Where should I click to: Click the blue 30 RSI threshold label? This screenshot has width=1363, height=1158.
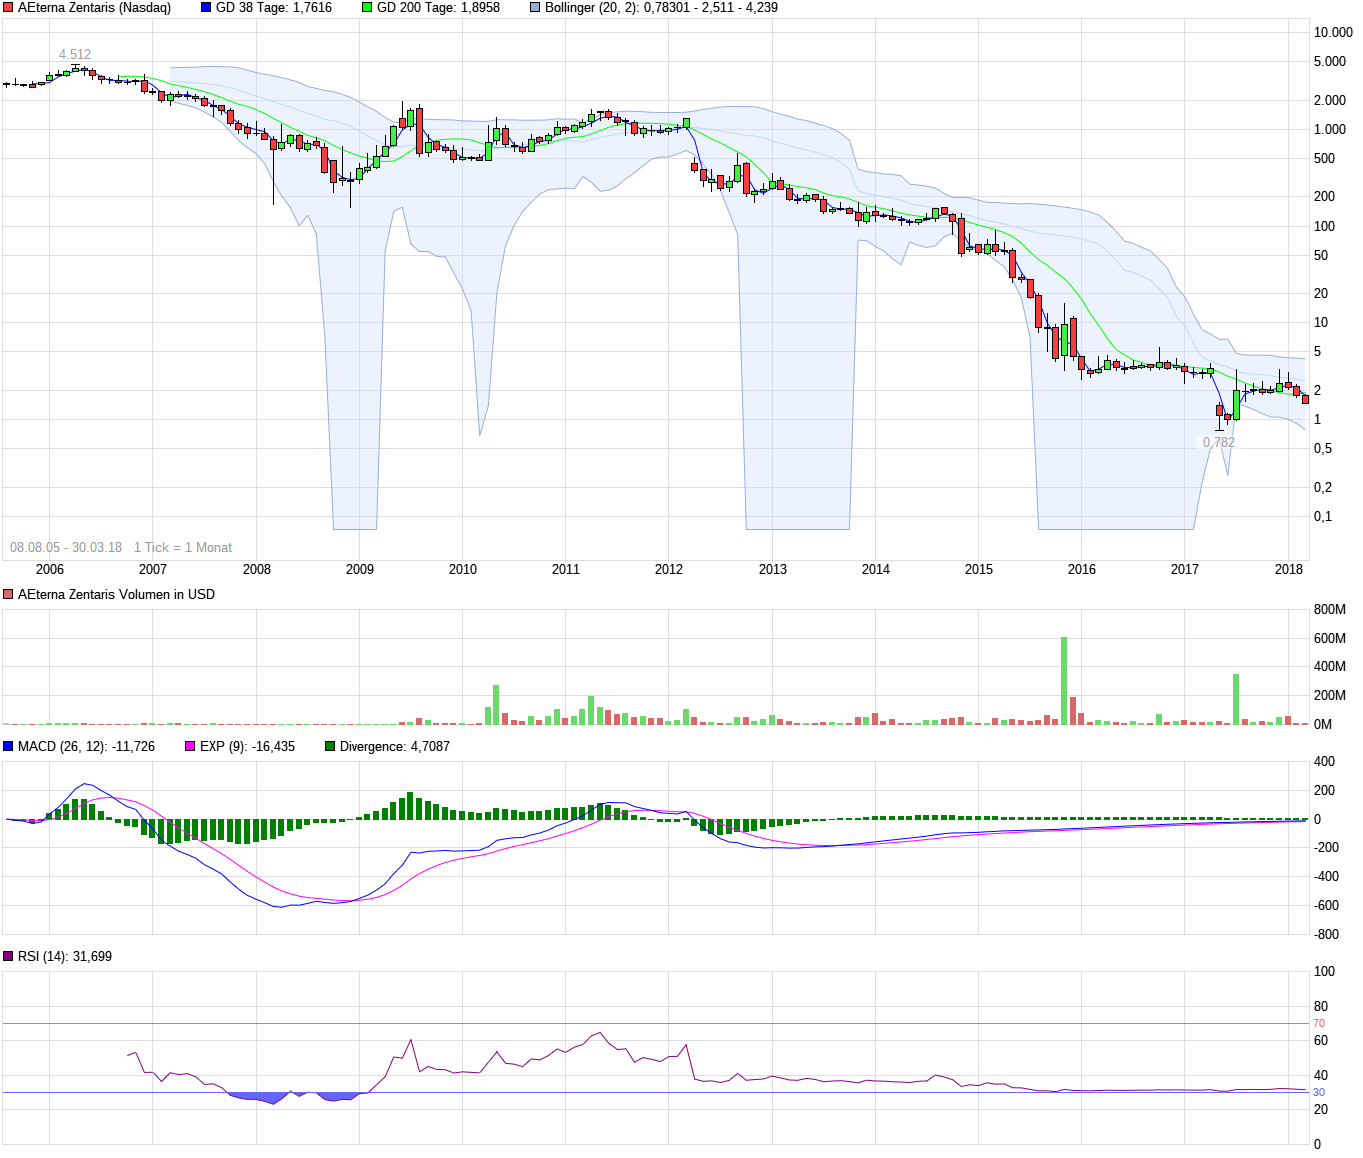tap(1319, 1092)
